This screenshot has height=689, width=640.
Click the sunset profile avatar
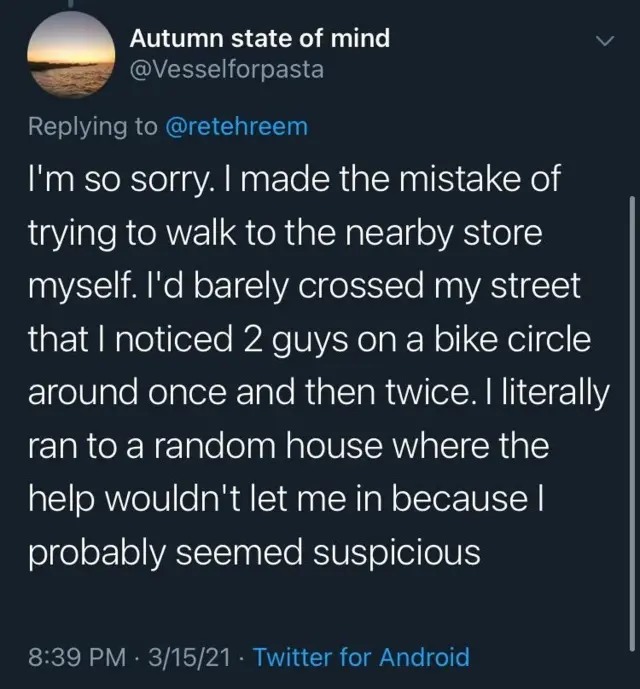pyautogui.click(x=67, y=56)
